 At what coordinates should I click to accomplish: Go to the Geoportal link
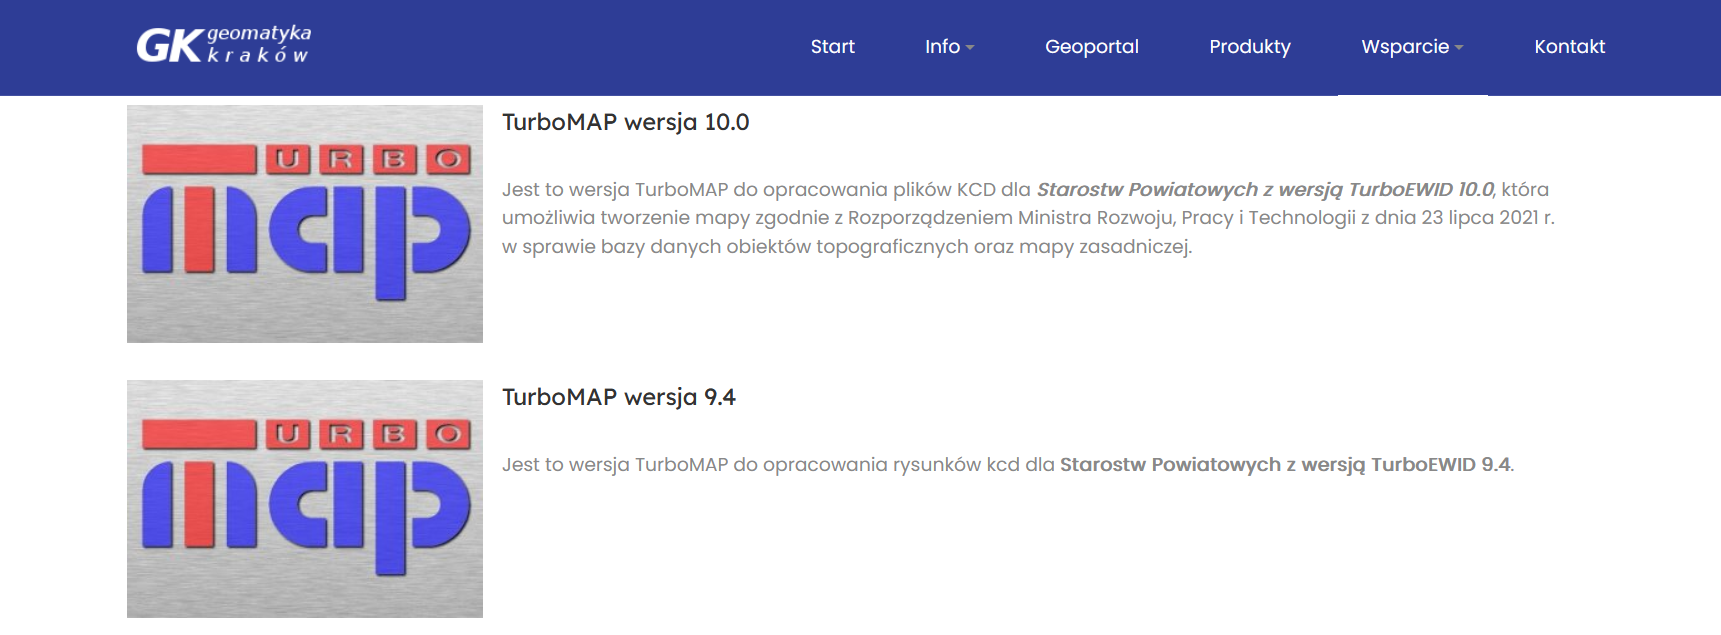pos(1092,47)
